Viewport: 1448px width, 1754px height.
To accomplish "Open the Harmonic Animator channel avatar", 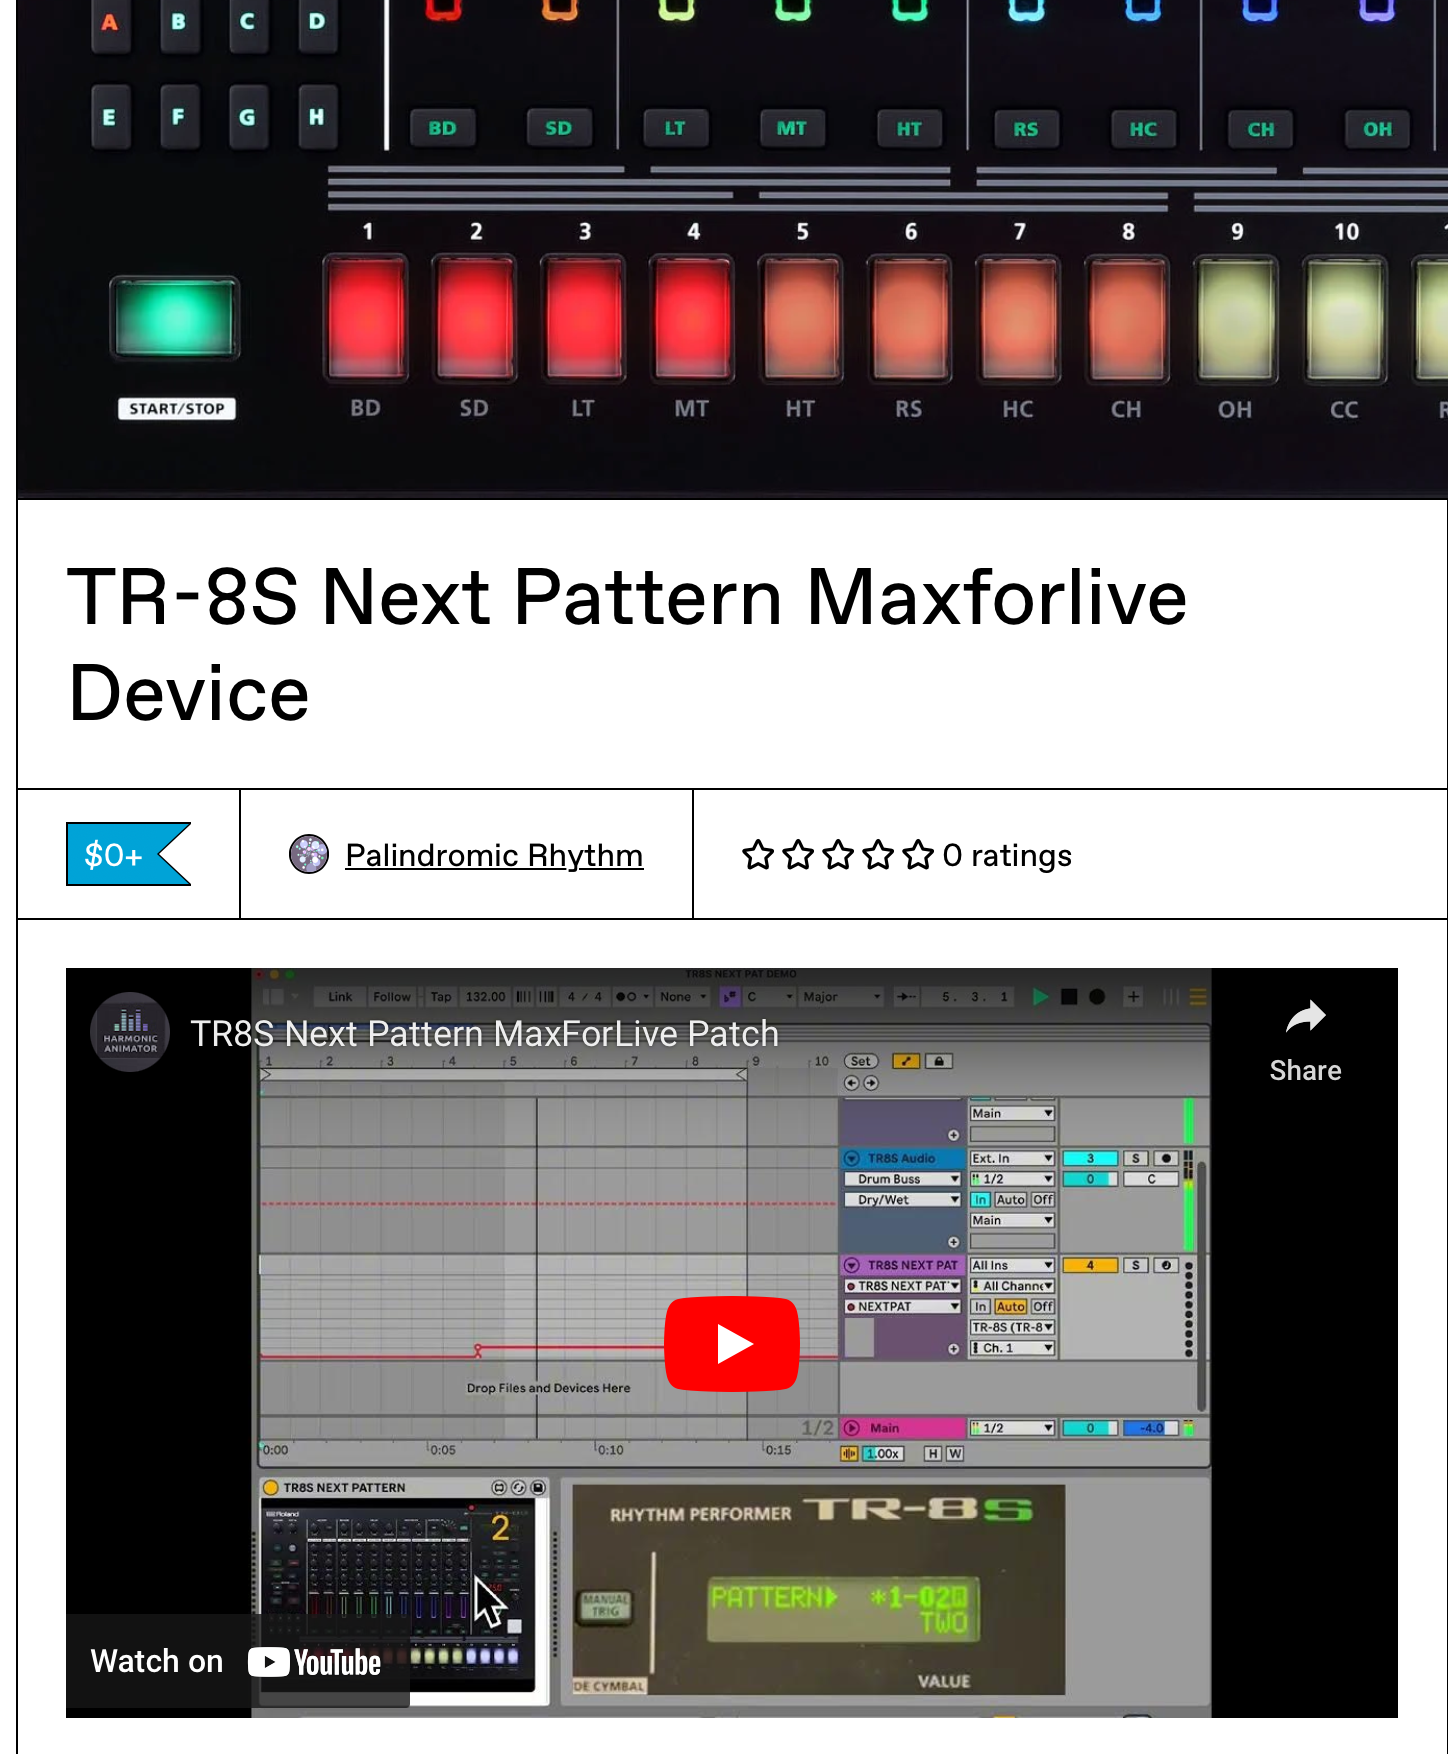I will tap(130, 1032).
